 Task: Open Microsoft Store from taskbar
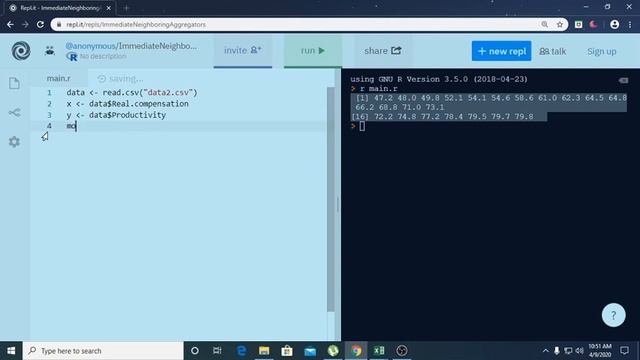[287, 351]
